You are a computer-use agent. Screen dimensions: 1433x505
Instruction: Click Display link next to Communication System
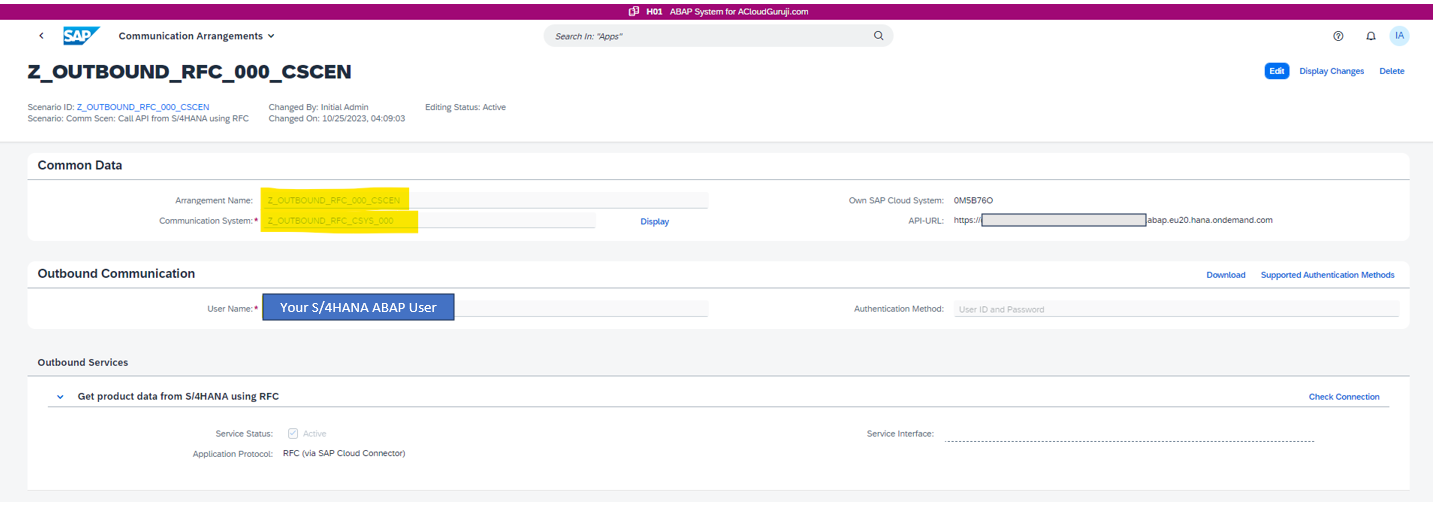click(654, 221)
